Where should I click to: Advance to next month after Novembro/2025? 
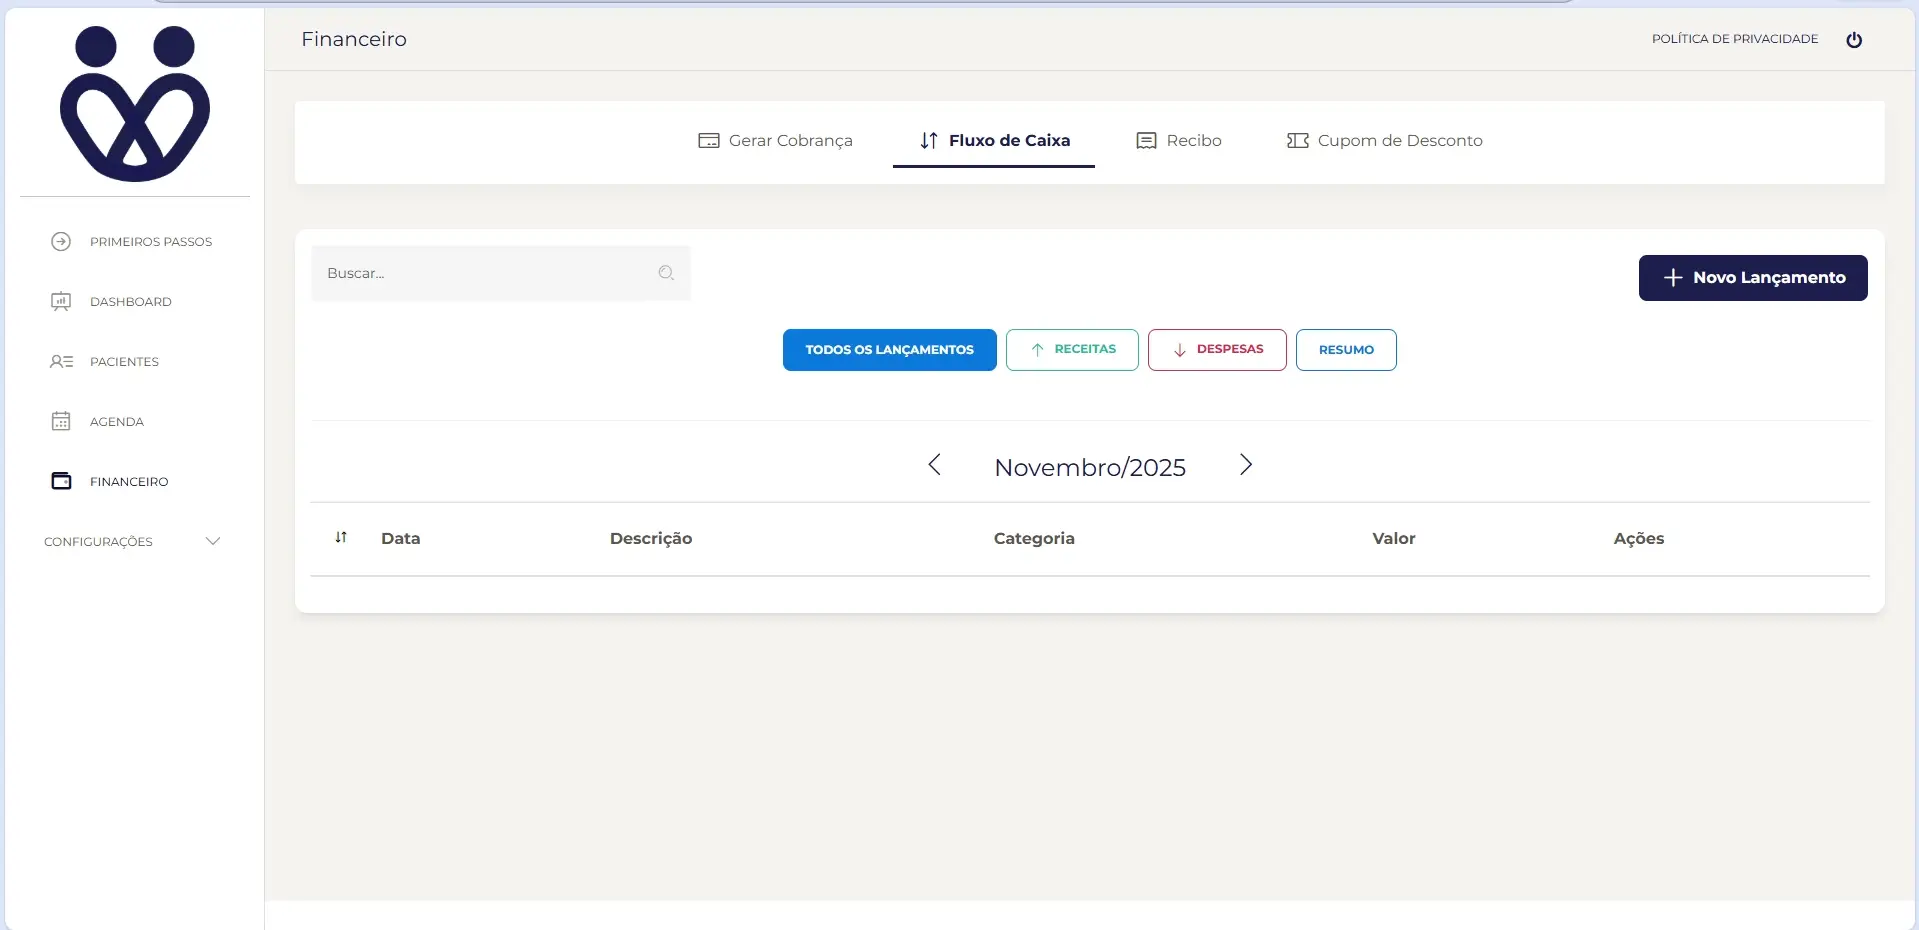[x=1245, y=465]
